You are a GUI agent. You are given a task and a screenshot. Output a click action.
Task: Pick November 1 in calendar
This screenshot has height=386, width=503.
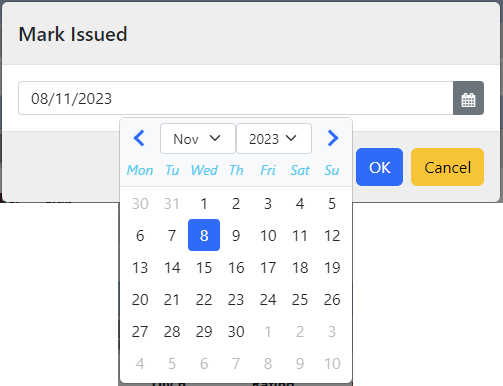204,203
